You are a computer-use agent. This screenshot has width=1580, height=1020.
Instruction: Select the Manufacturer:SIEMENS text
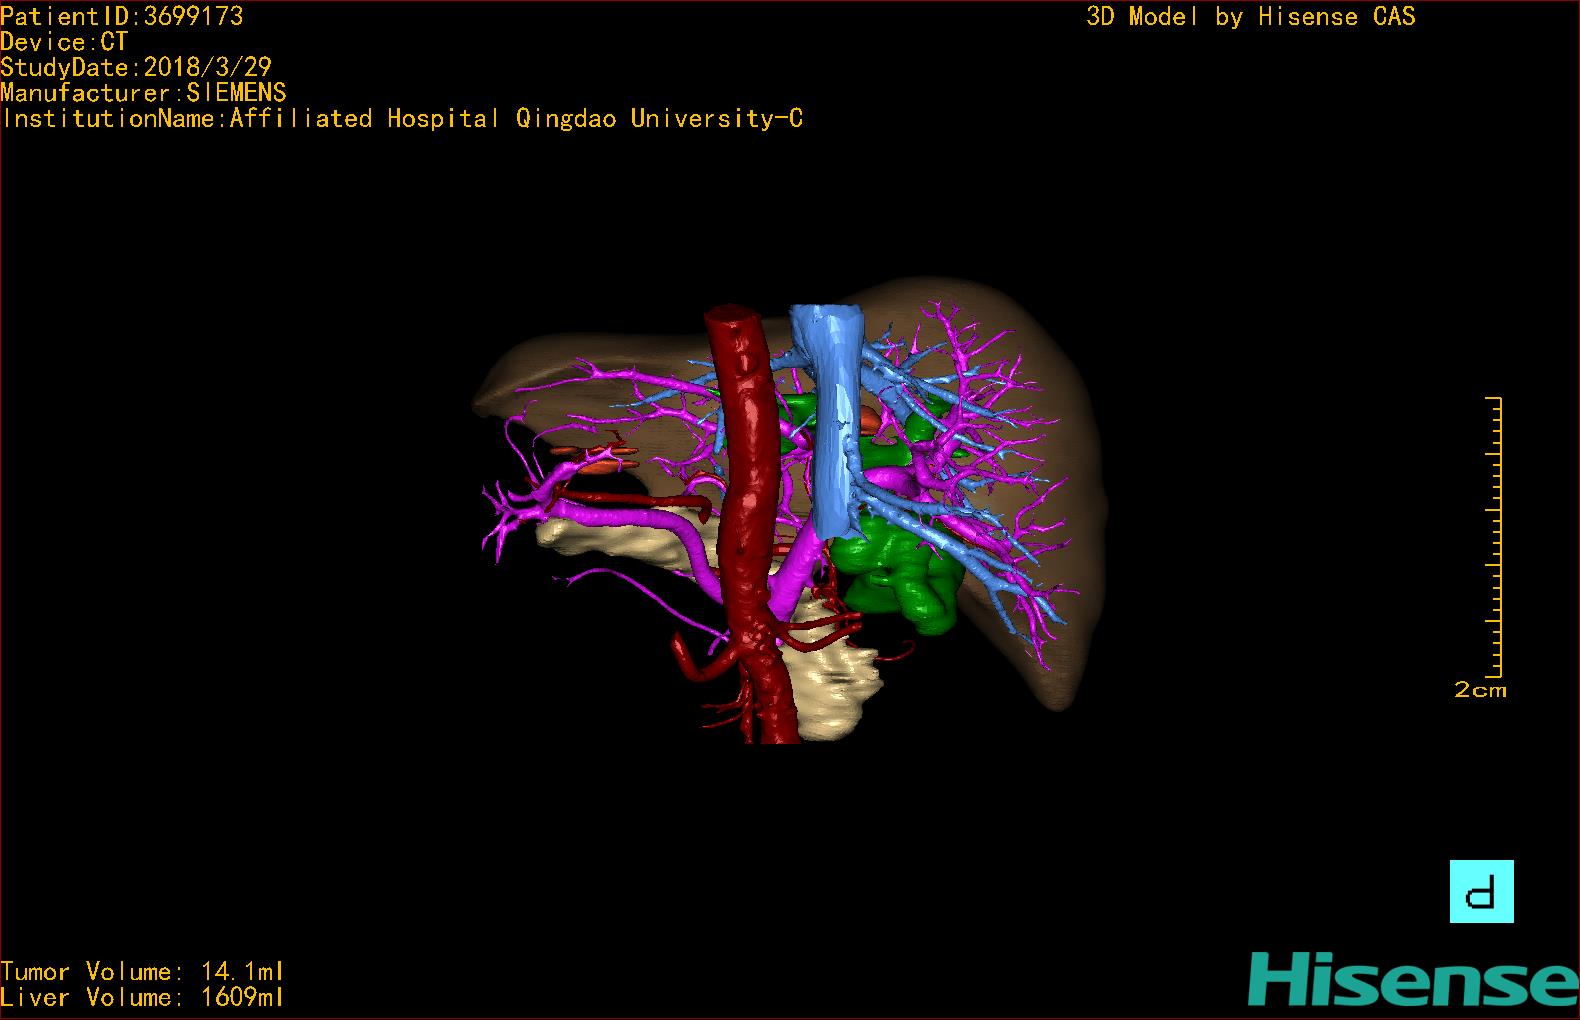(x=144, y=93)
